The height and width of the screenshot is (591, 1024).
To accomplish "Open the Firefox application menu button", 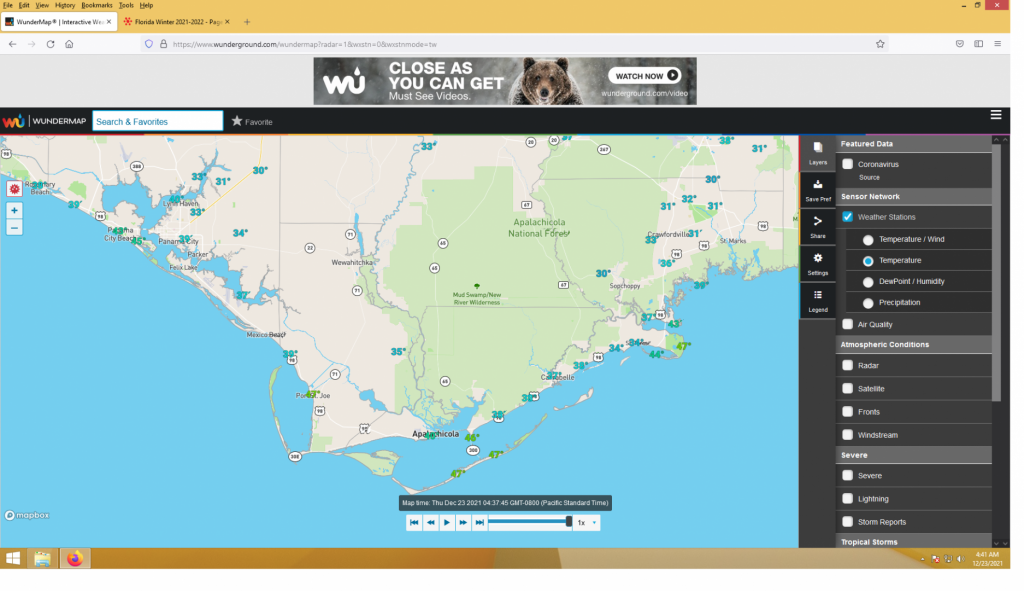I will [x=997, y=44].
